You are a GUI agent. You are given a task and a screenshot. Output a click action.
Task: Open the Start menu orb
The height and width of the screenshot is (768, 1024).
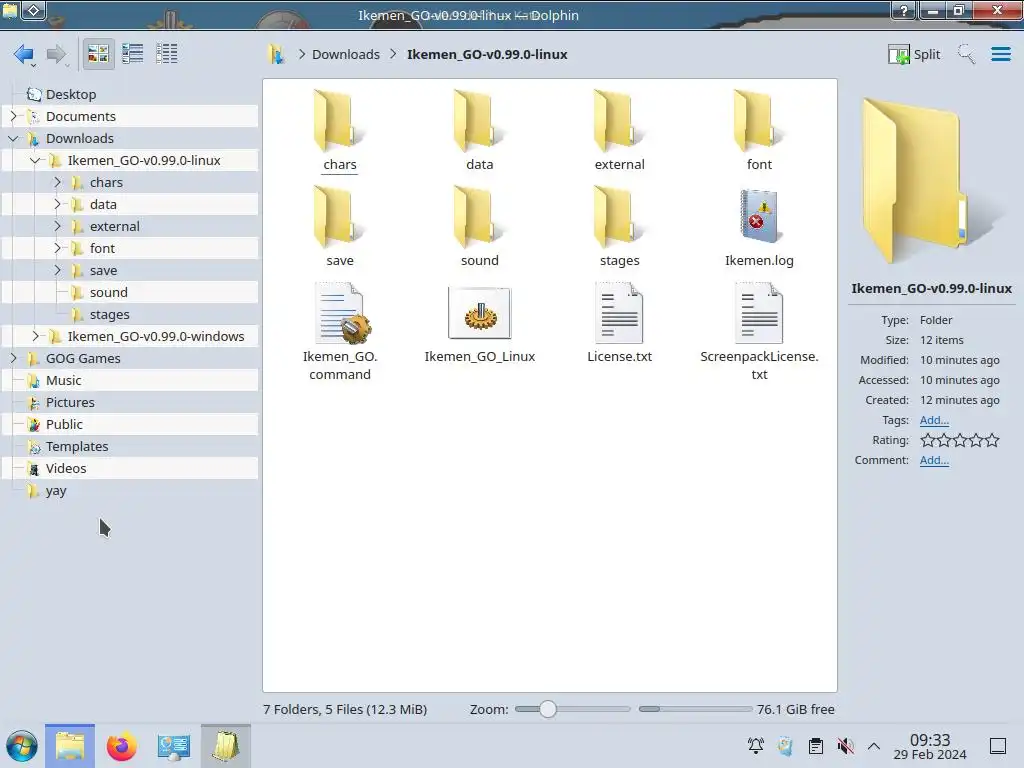(x=22, y=746)
